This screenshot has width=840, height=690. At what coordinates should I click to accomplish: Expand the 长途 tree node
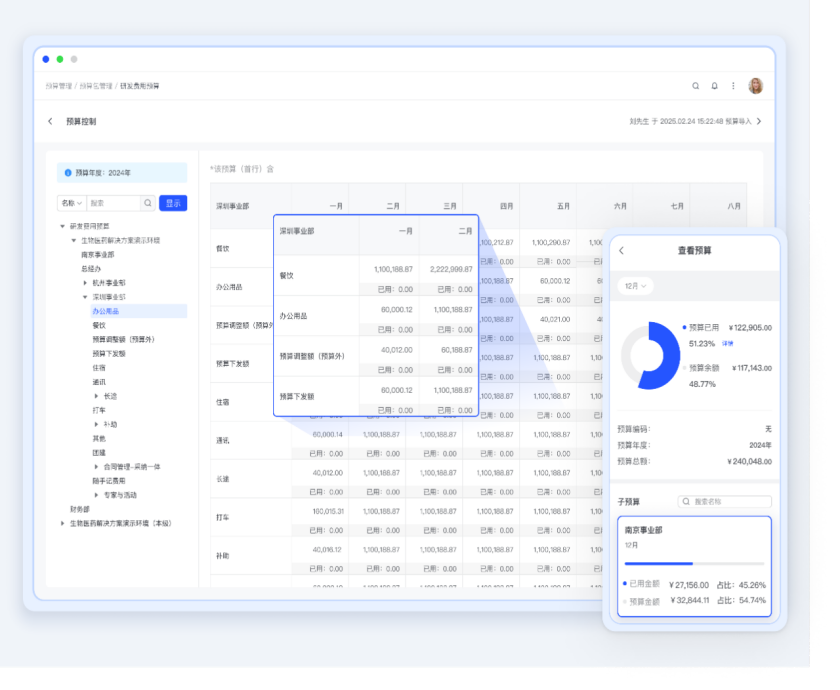96,396
